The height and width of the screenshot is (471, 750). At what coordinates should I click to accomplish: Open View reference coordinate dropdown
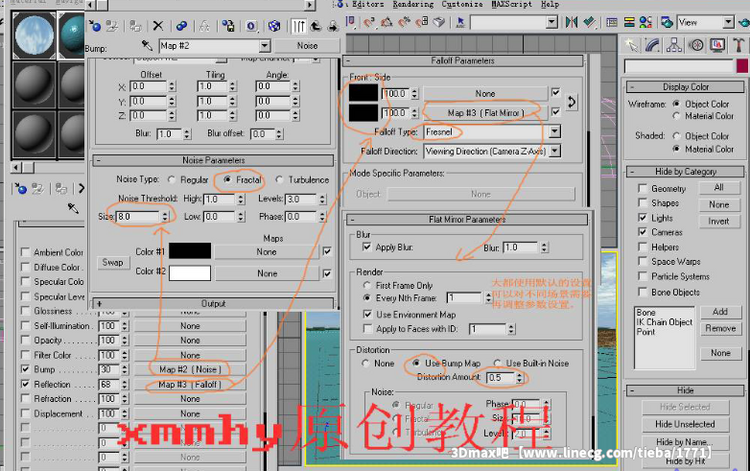tap(728, 22)
